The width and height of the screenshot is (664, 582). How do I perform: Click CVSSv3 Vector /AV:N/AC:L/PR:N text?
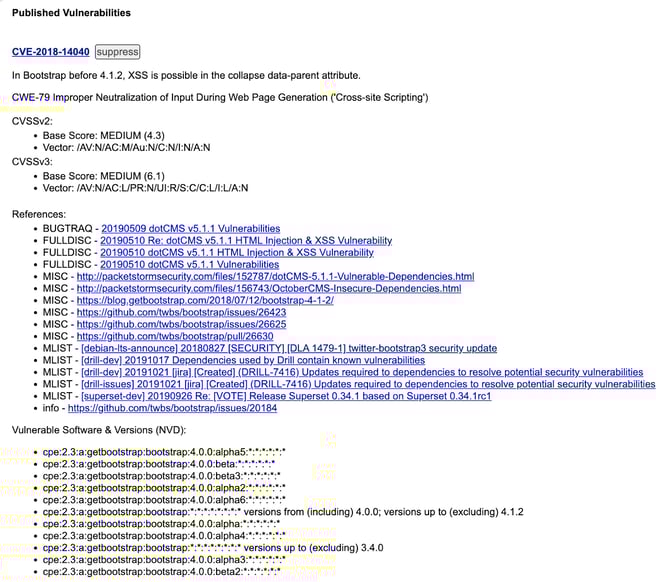(x=145, y=188)
